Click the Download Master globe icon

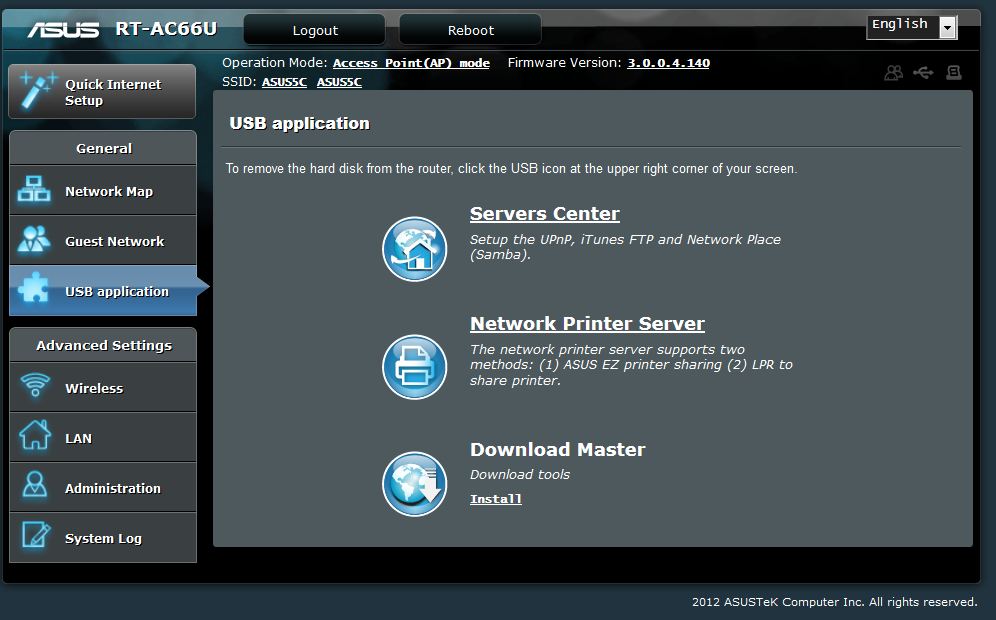tap(414, 483)
